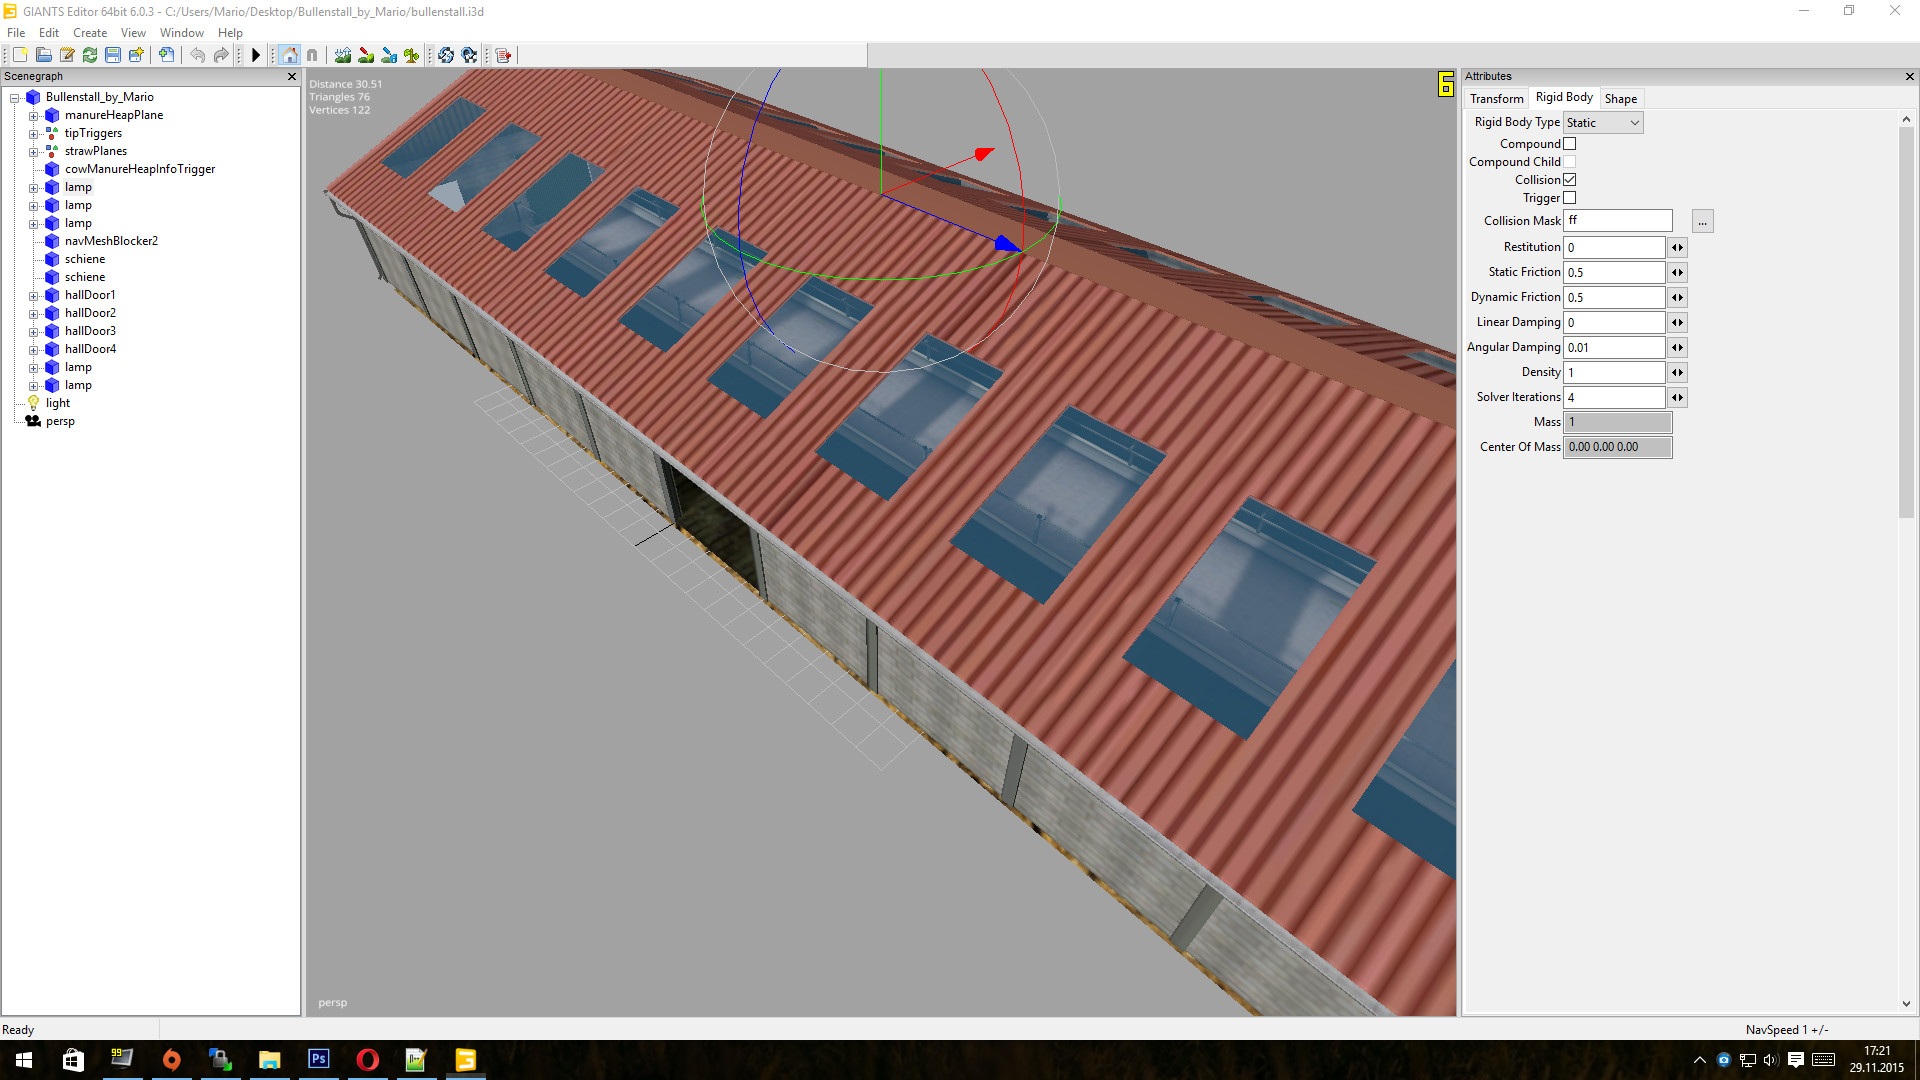Image resolution: width=1920 pixels, height=1080 pixels.
Task: Toggle the house navigation mode icon
Action: click(x=289, y=55)
